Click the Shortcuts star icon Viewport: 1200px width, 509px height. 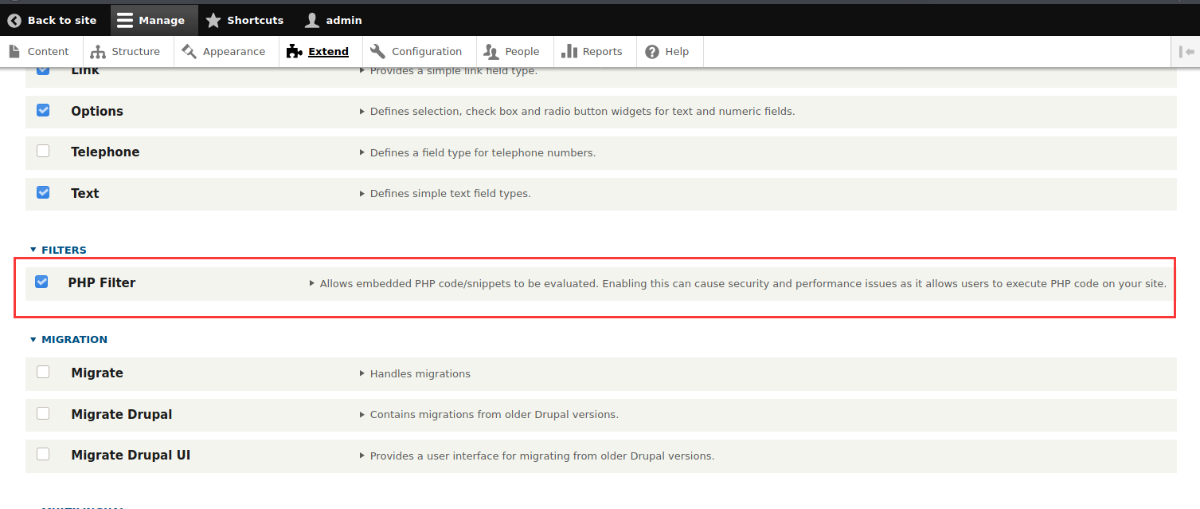tap(213, 20)
